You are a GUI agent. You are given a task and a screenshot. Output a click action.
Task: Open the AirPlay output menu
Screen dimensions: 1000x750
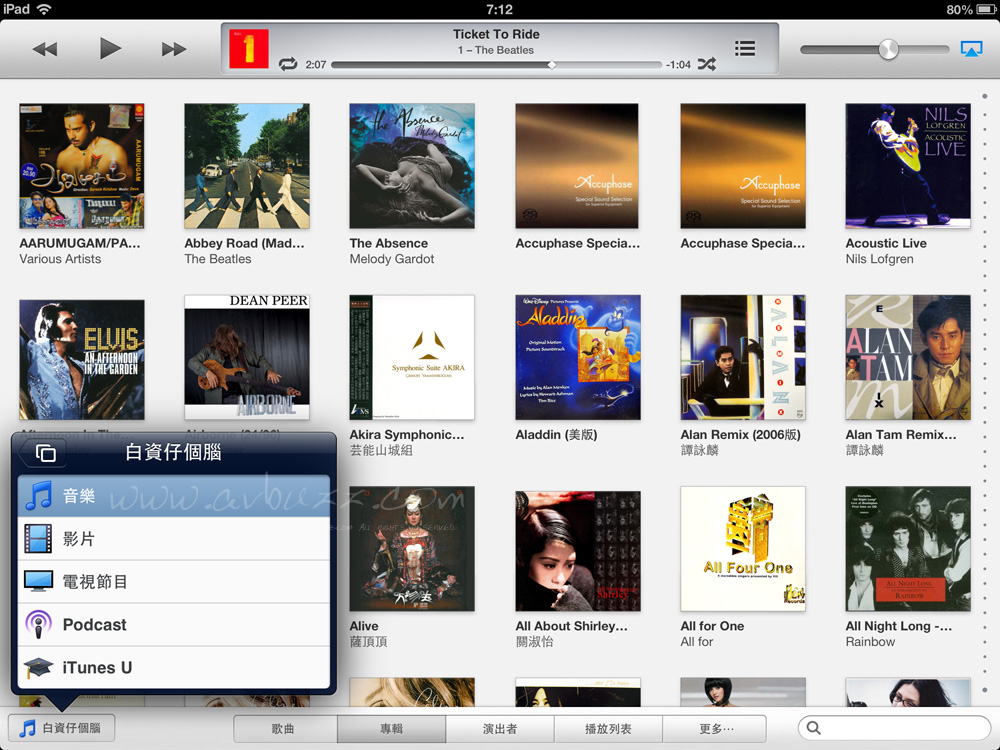(x=970, y=49)
